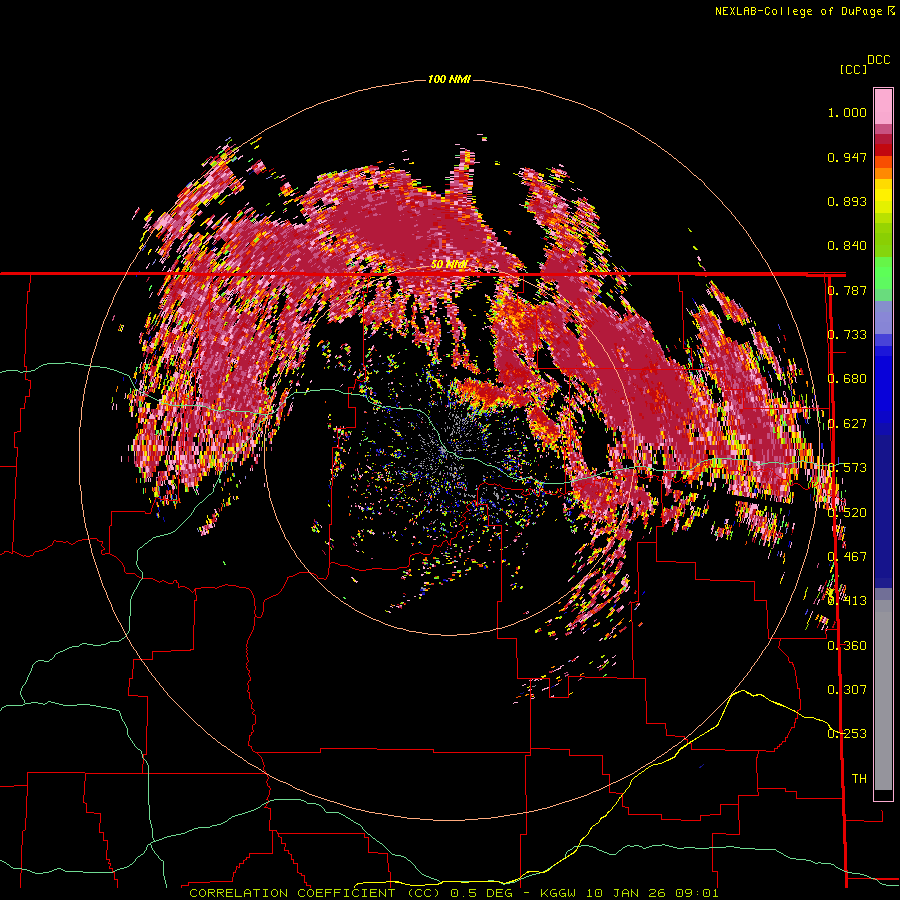Click the 0.680 value on the color scale
This screenshot has height=900, width=900.
pyautogui.click(x=847, y=379)
